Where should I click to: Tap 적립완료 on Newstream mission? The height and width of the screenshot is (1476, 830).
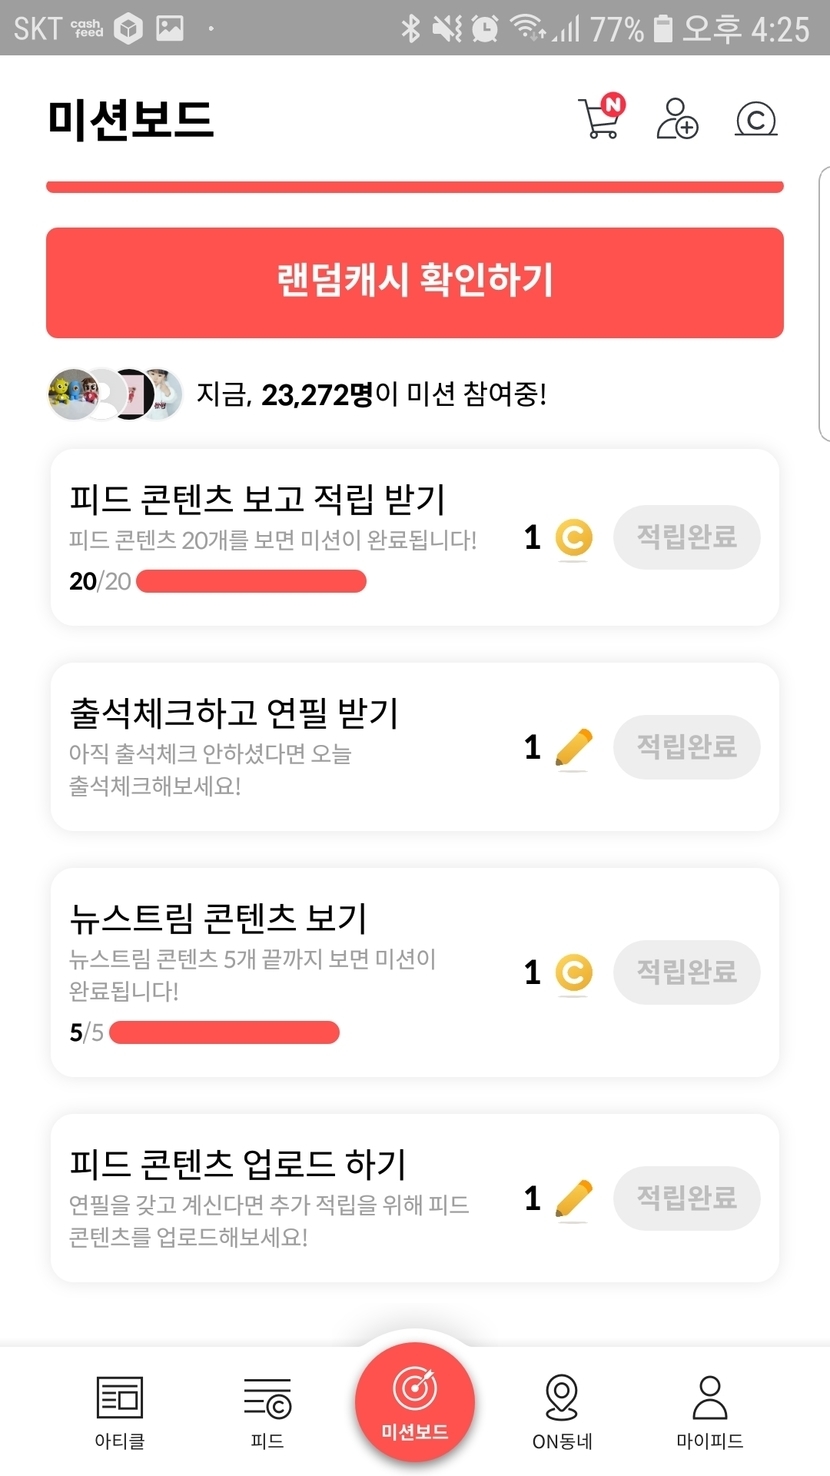coord(687,972)
